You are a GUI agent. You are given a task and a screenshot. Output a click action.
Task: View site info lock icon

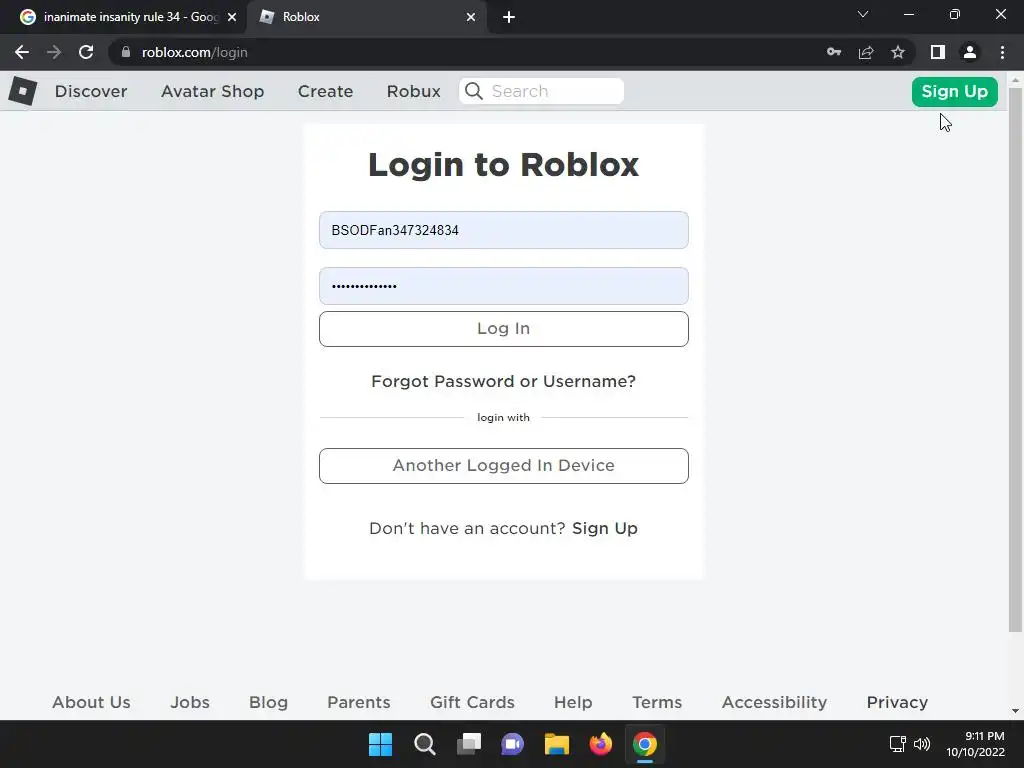pos(126,52)
